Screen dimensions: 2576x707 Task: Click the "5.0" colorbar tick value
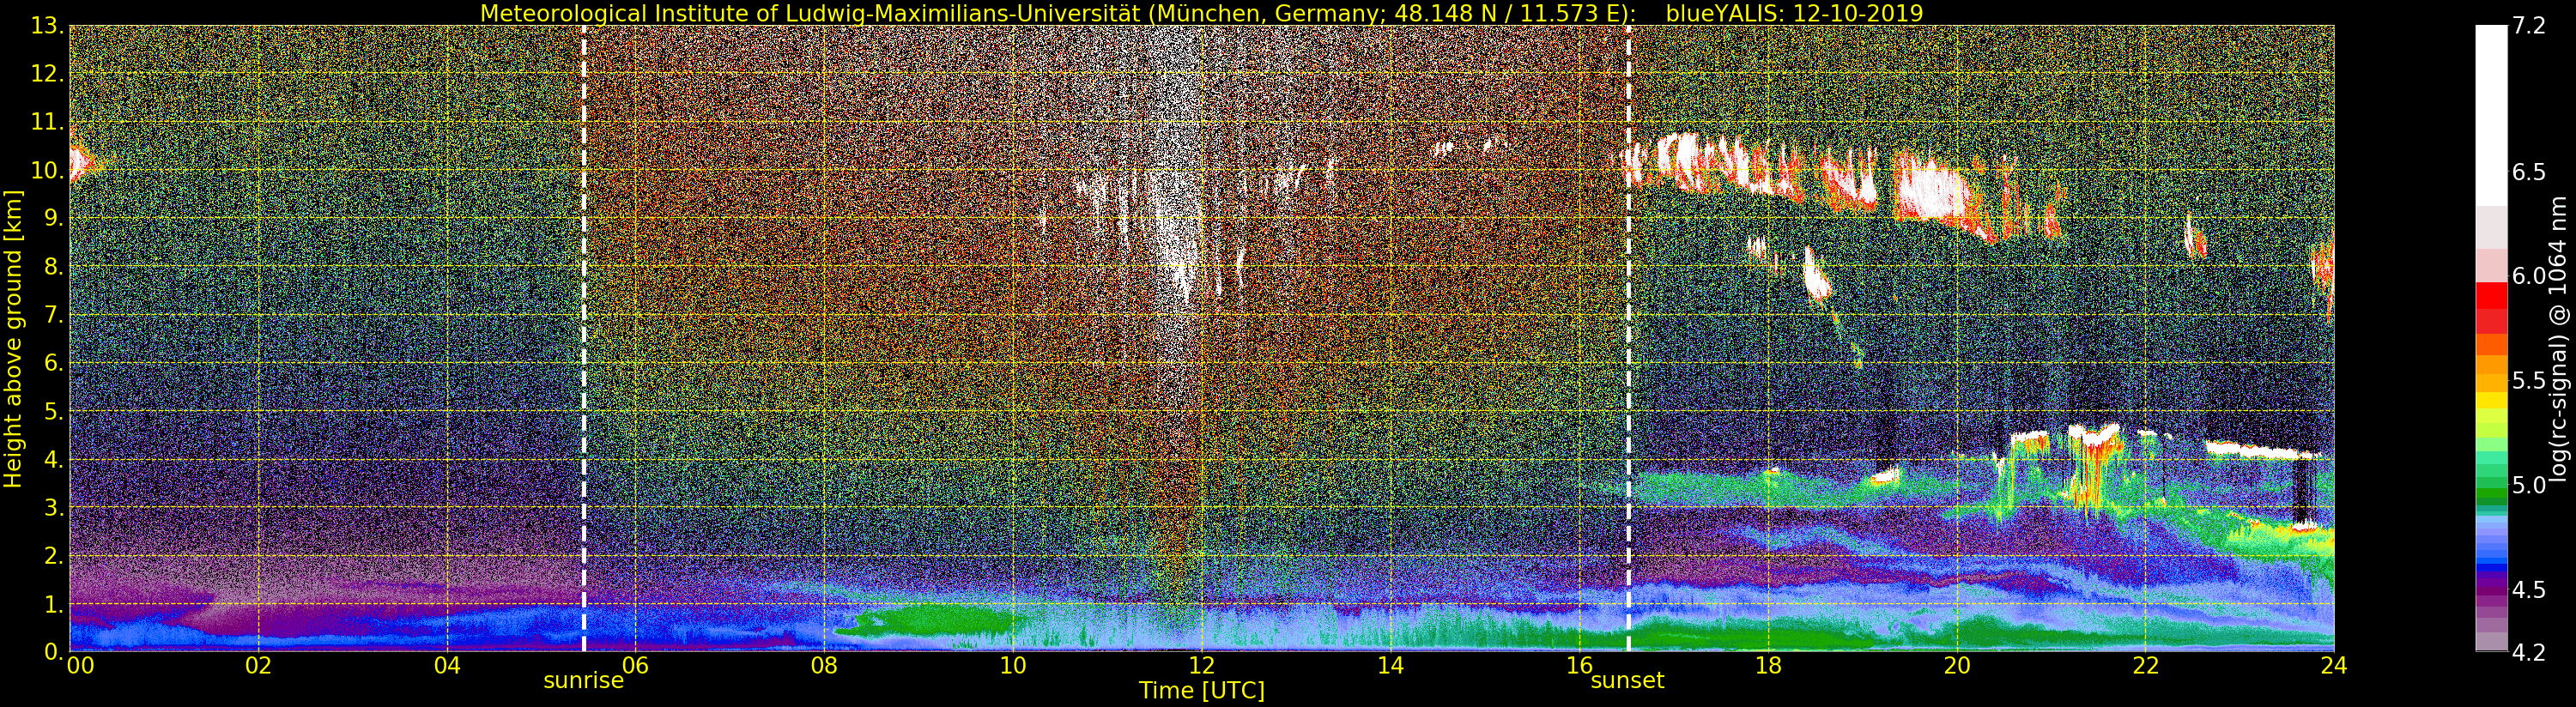pyautogui.click(x=2529, y=485)
